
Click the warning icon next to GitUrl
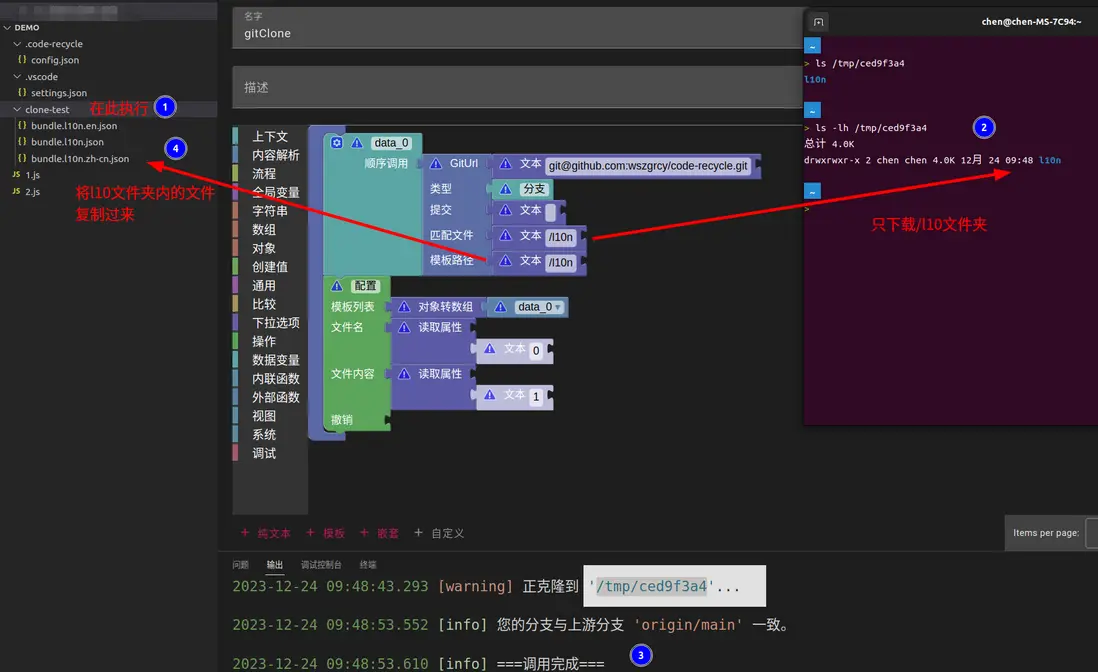436,163
